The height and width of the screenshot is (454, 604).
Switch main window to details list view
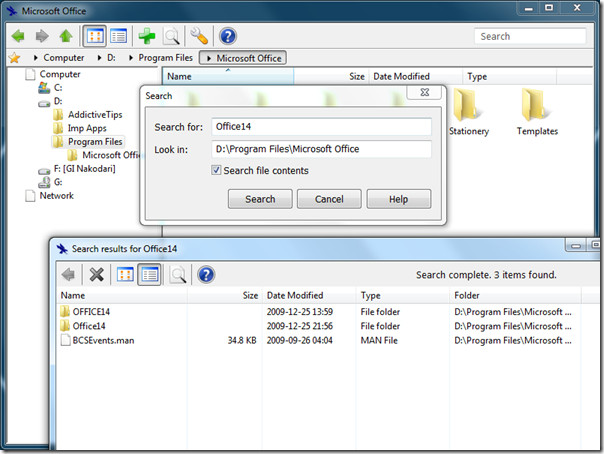tap(119, 36)
